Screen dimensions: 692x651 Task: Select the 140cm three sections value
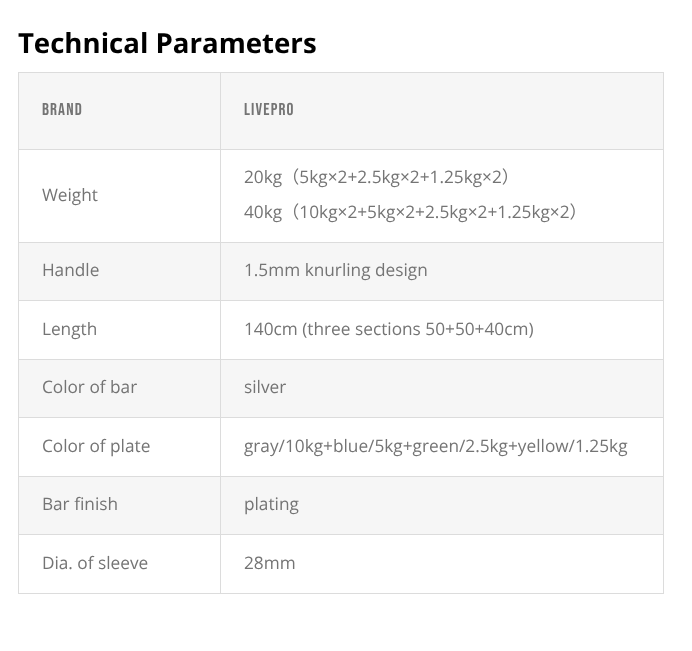pyautogui.click(x=388, y=329)
